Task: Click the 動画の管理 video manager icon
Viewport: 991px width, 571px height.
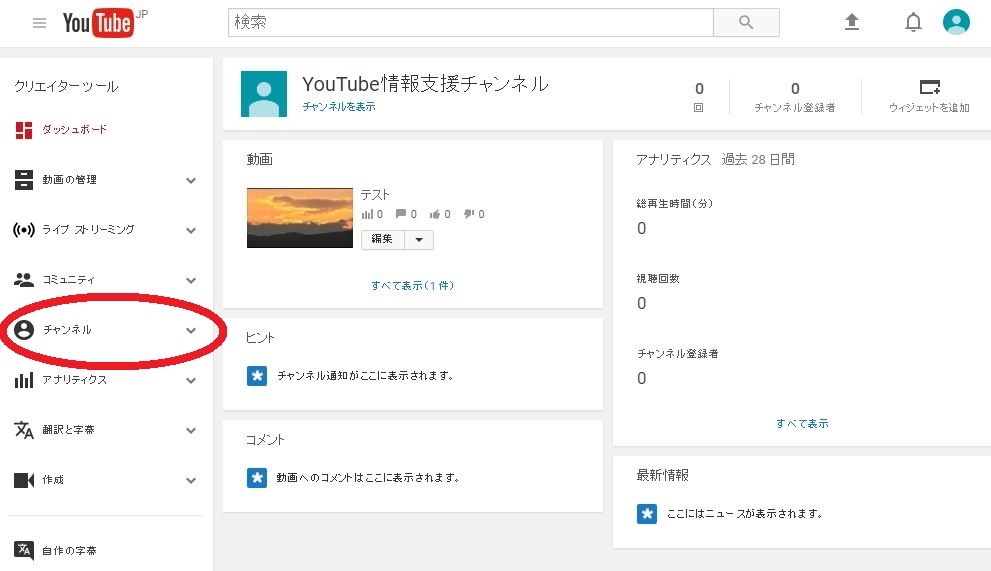Action: pos(24,180)
